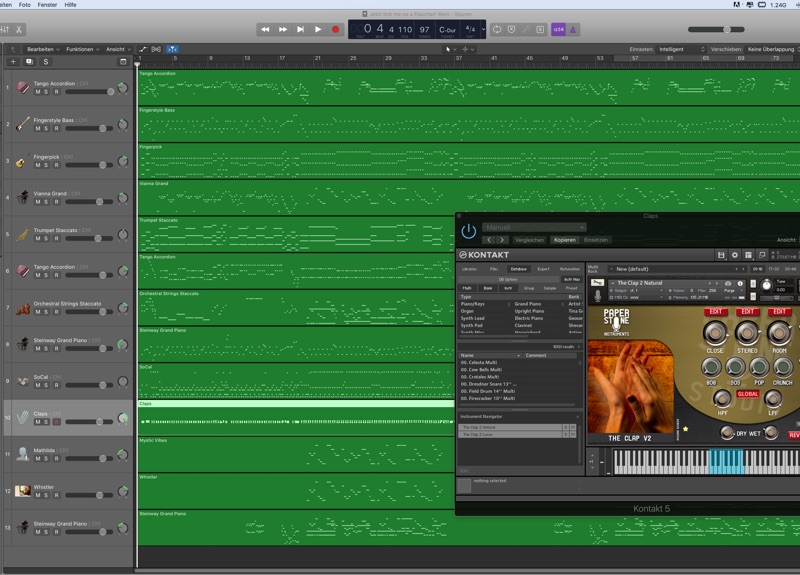The height and width of the screenshot is (575, 800).
Task: Click the go-to-end transport button
Action: click(301, 30)
